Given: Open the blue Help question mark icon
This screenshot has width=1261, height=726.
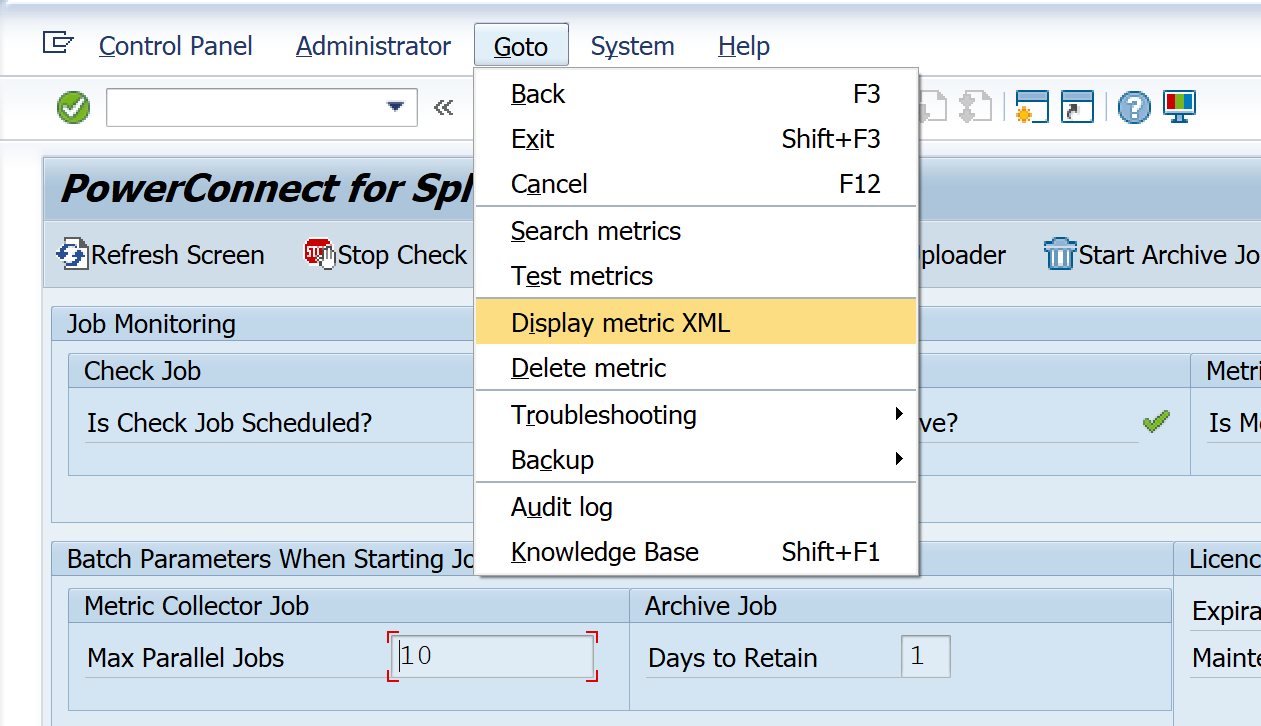Looking at the screenshot, I should [x=1134, y=107].
